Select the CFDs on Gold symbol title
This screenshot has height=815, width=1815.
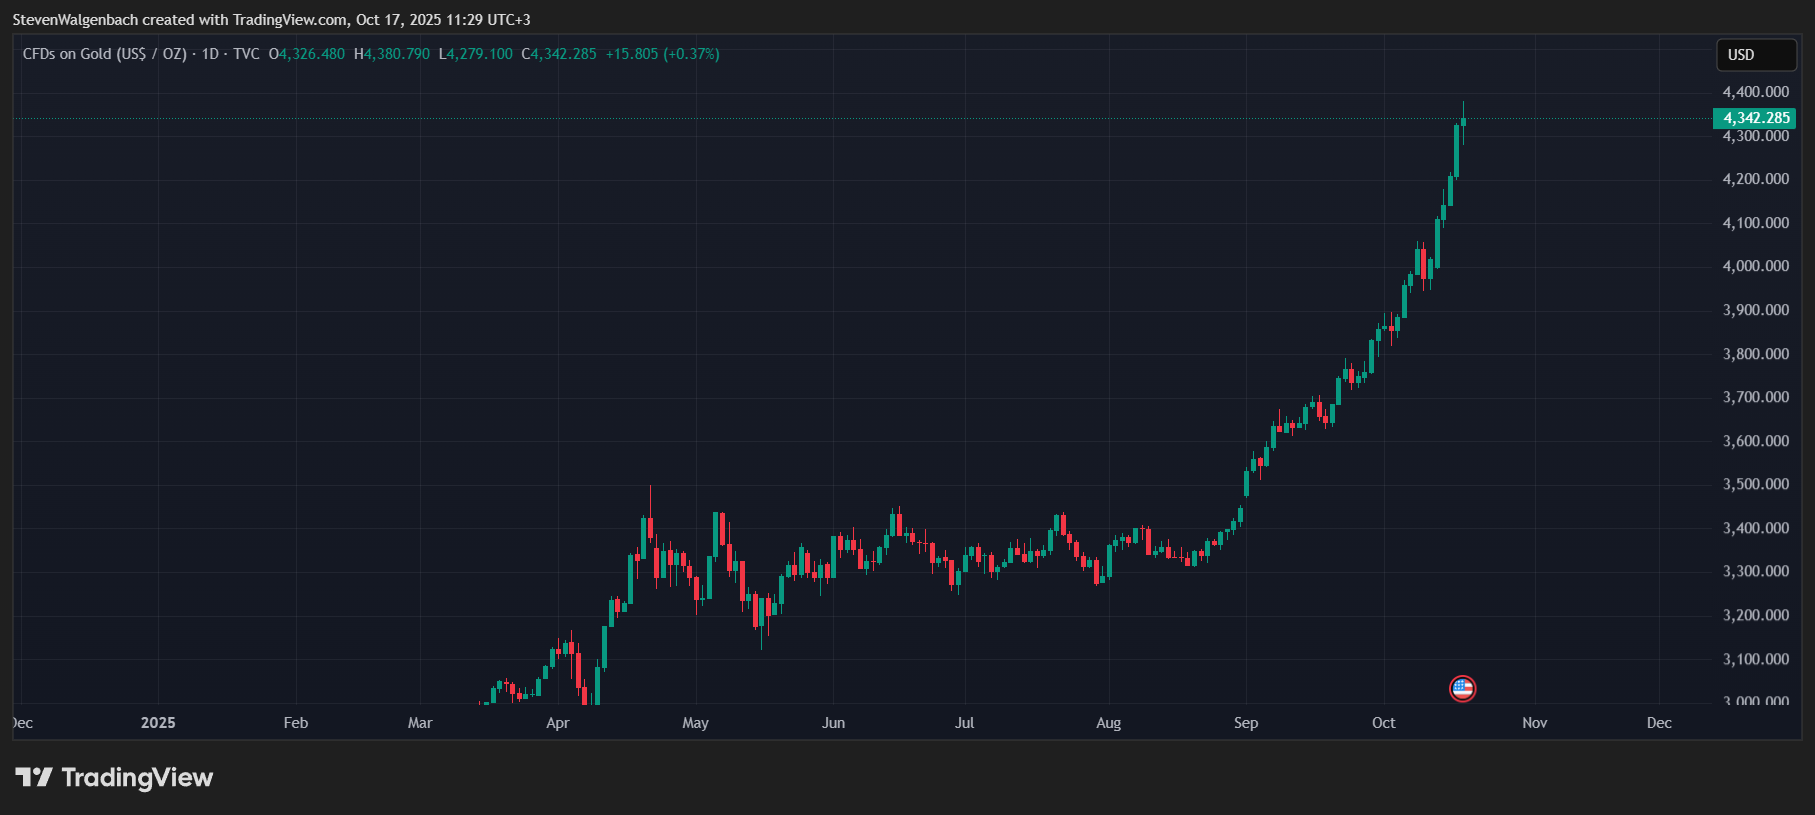coord(104,54)
